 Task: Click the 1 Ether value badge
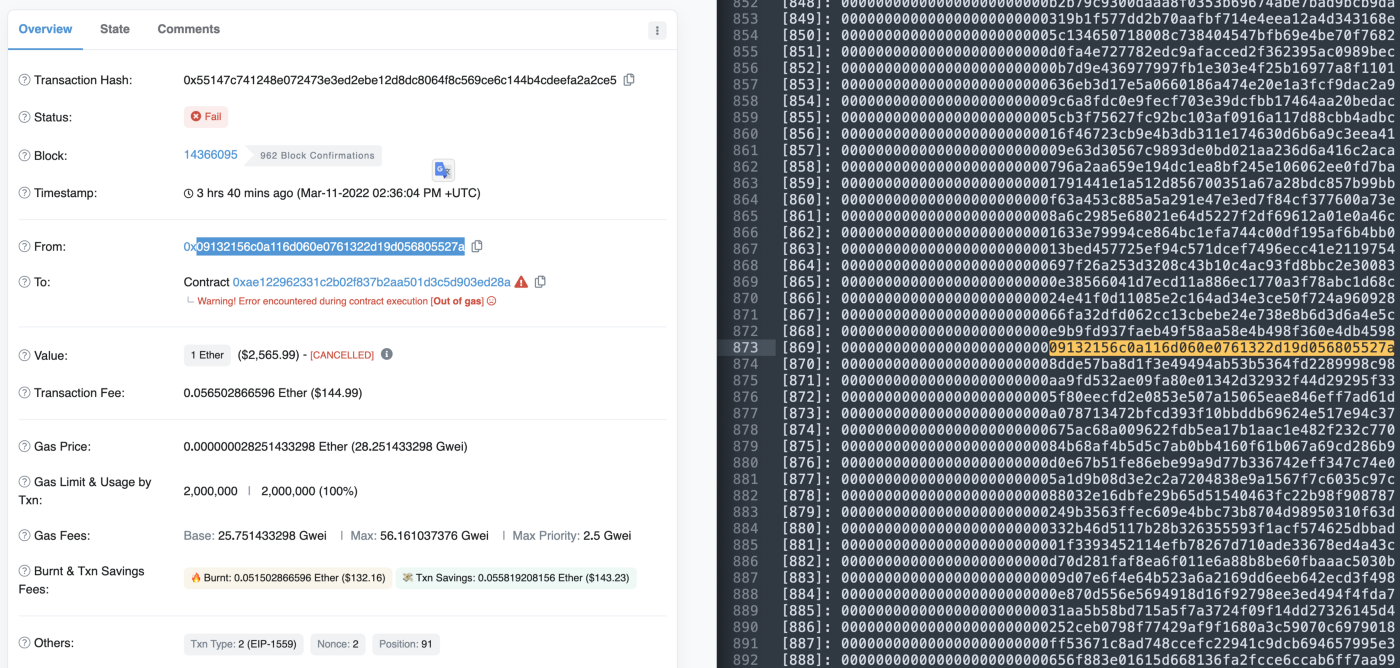click(207, 355)
